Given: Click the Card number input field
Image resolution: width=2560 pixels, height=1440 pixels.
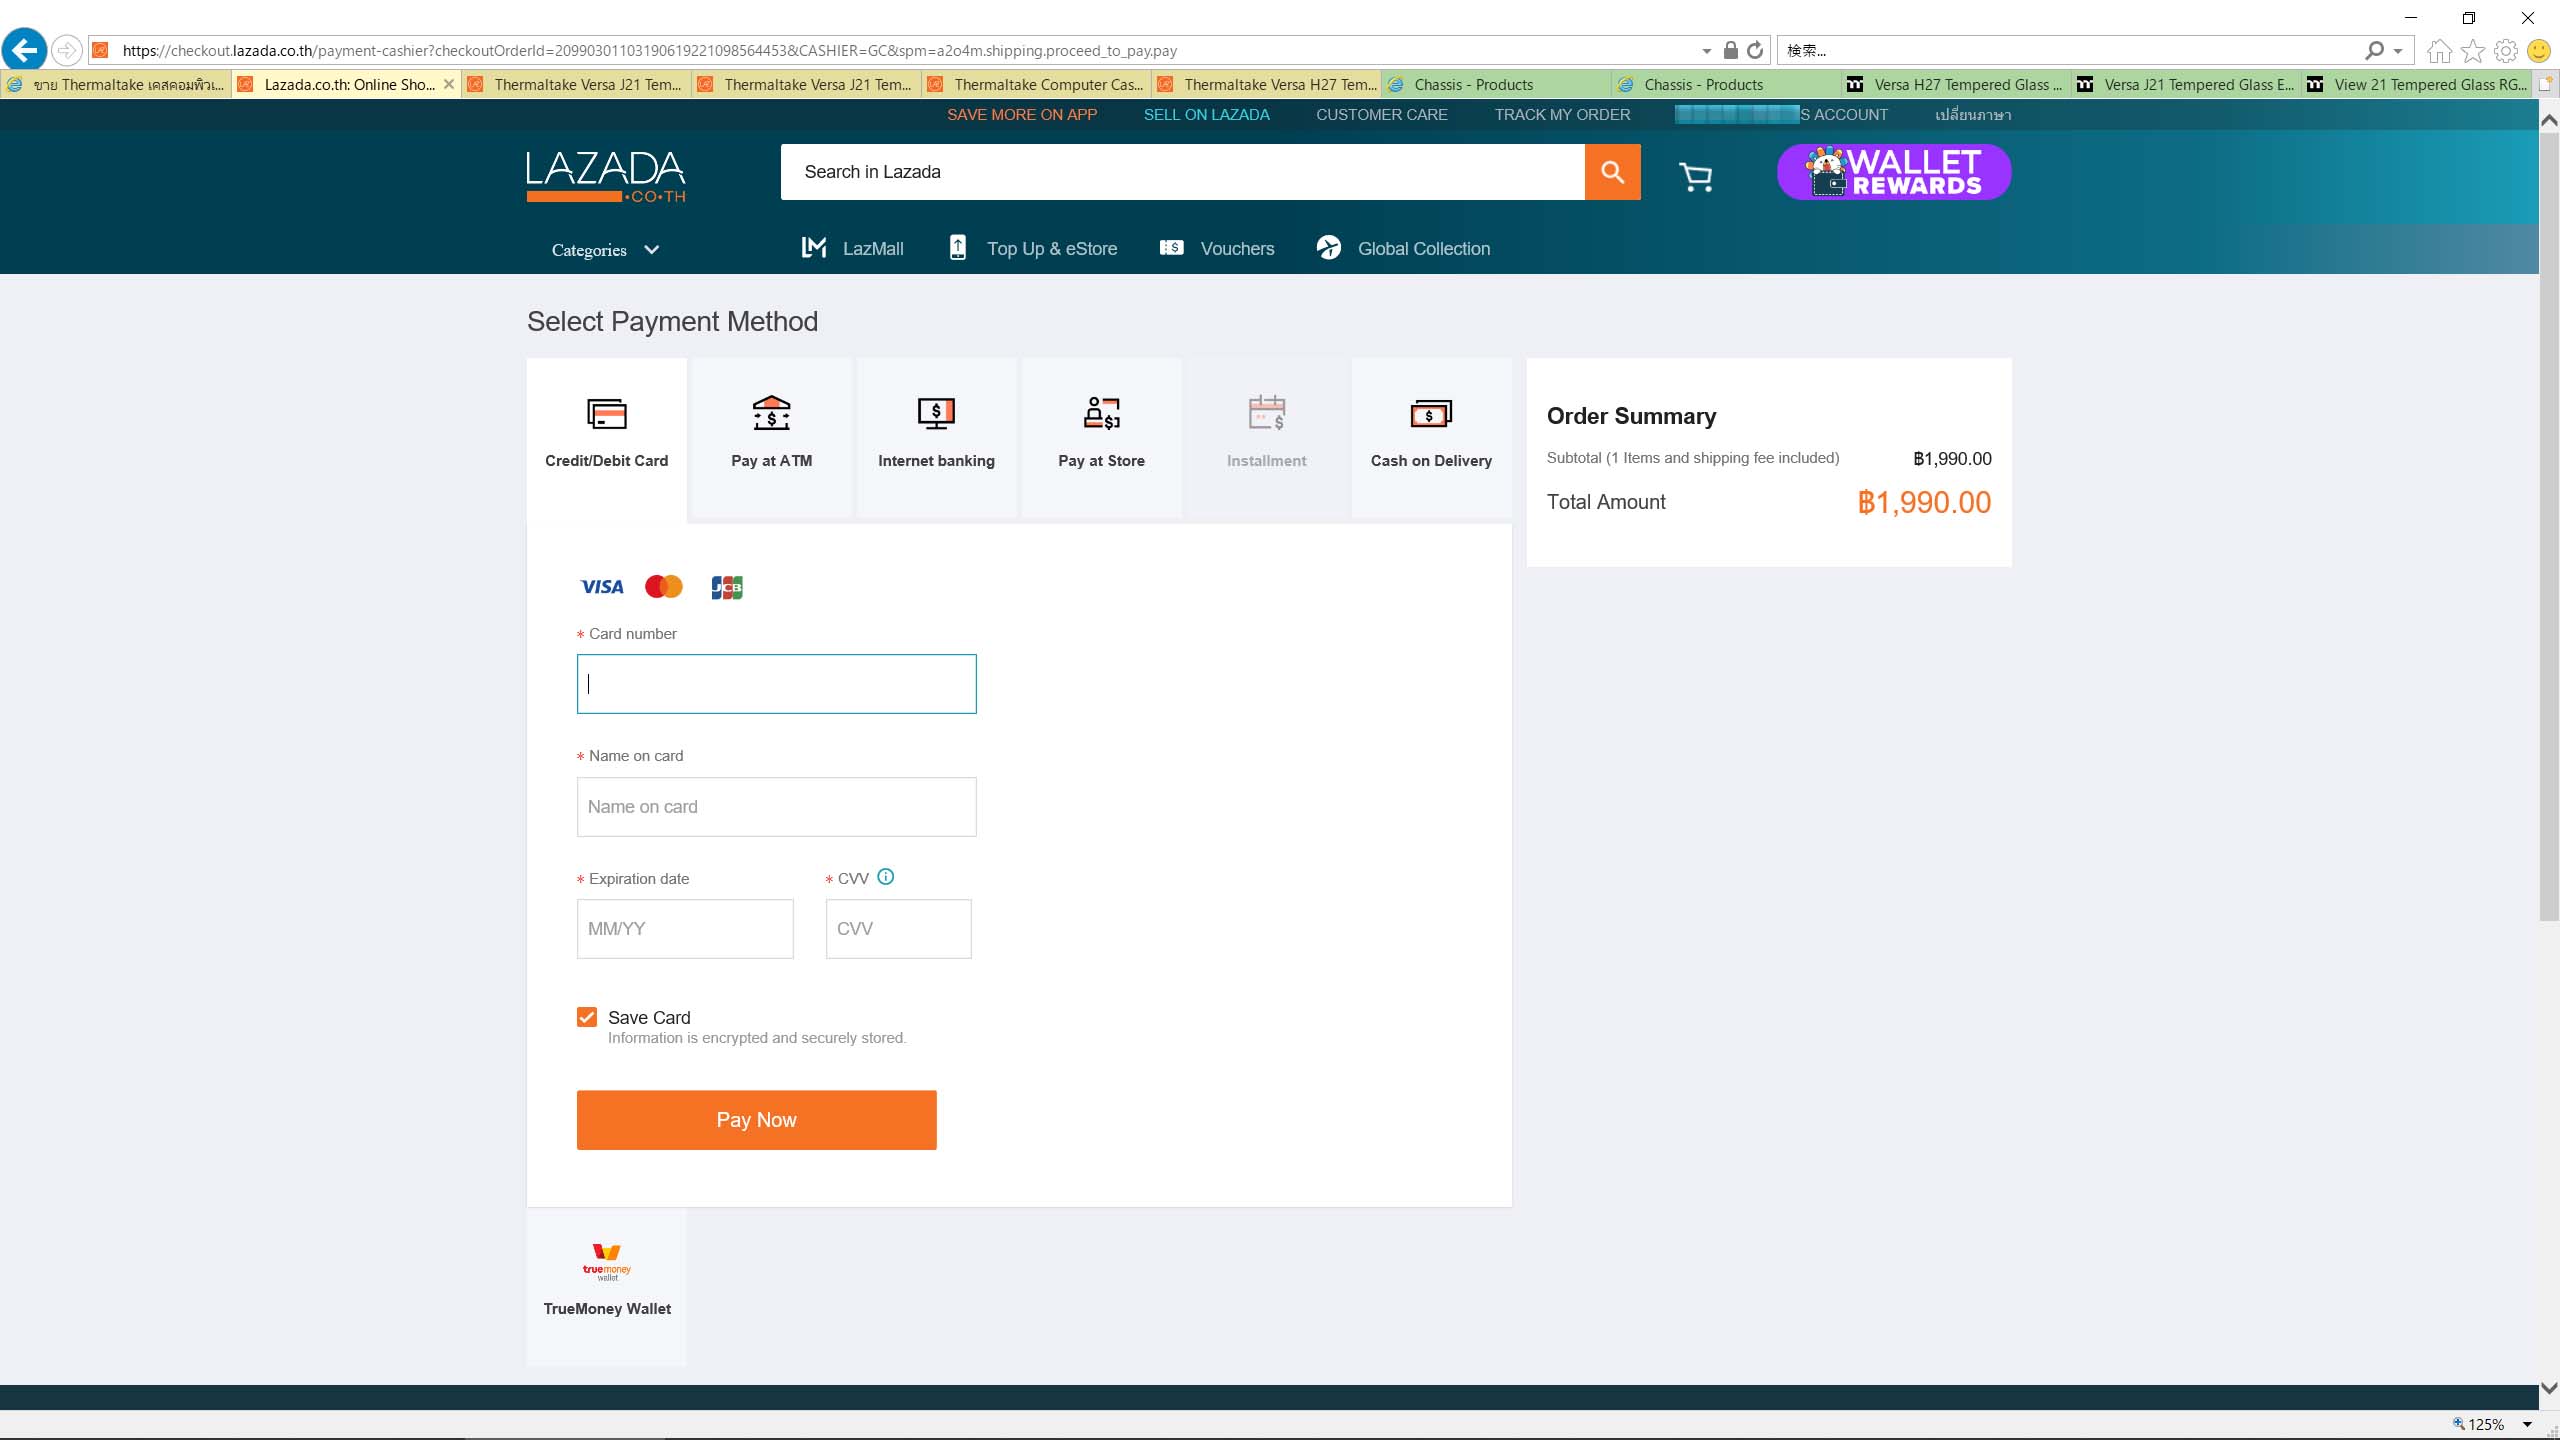Looking at the screenshot, I should point(777,684).
